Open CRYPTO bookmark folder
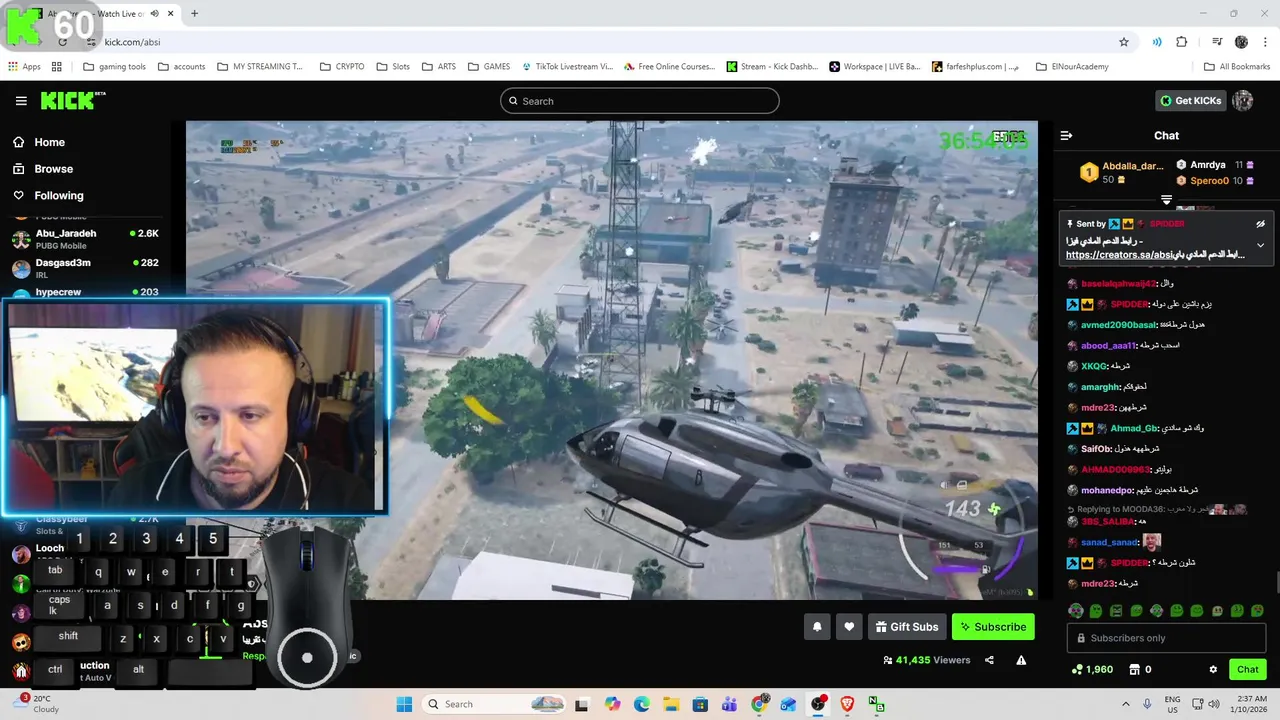The image size is (1280, 720). click(342, 67)
